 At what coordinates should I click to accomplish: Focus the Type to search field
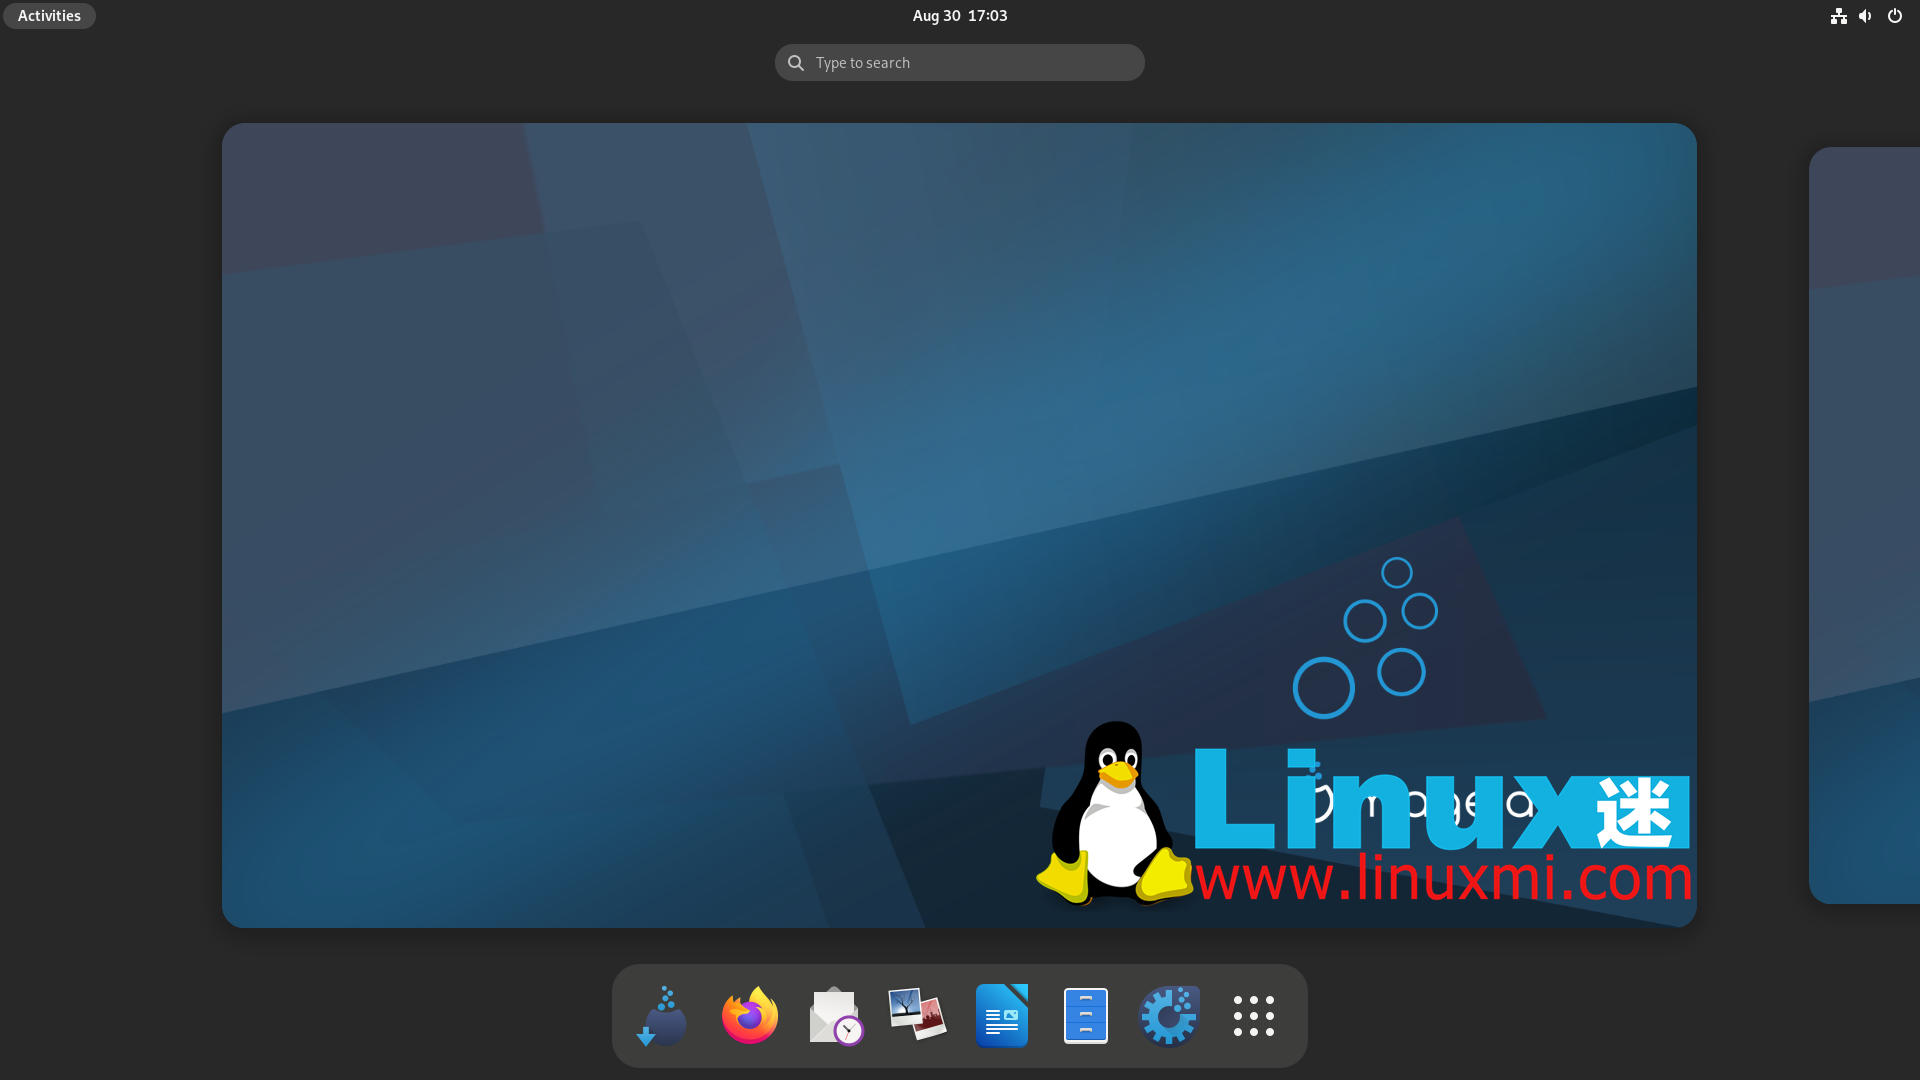pyautogui.click(x=960, y=62)
